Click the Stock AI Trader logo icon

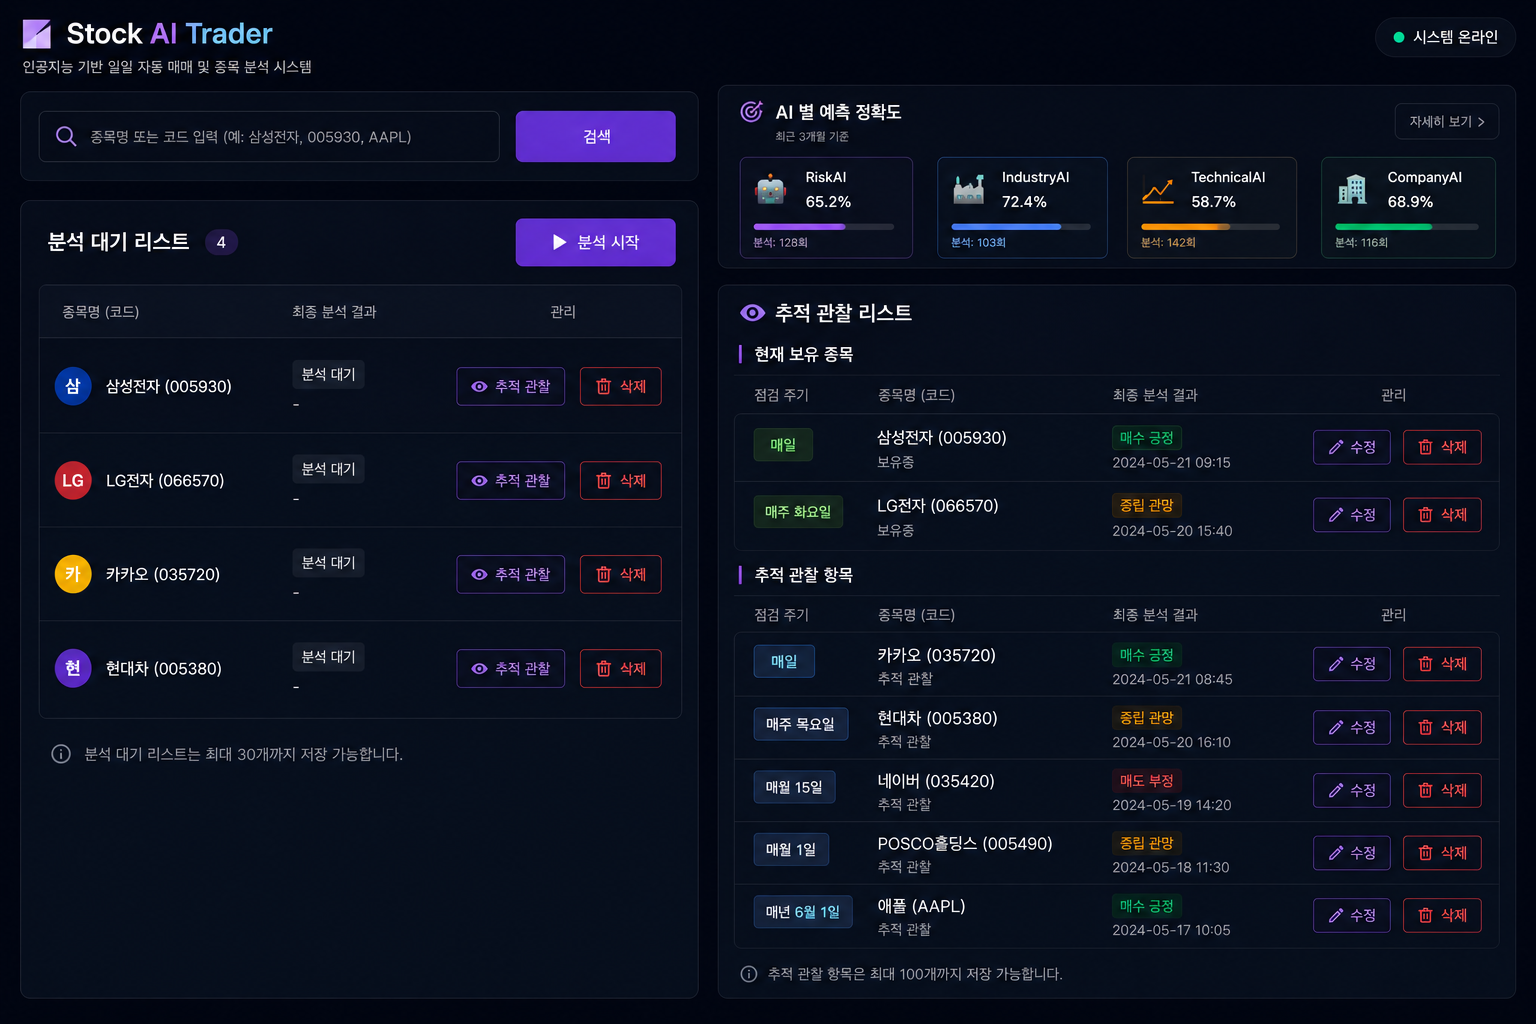[37, 34]
